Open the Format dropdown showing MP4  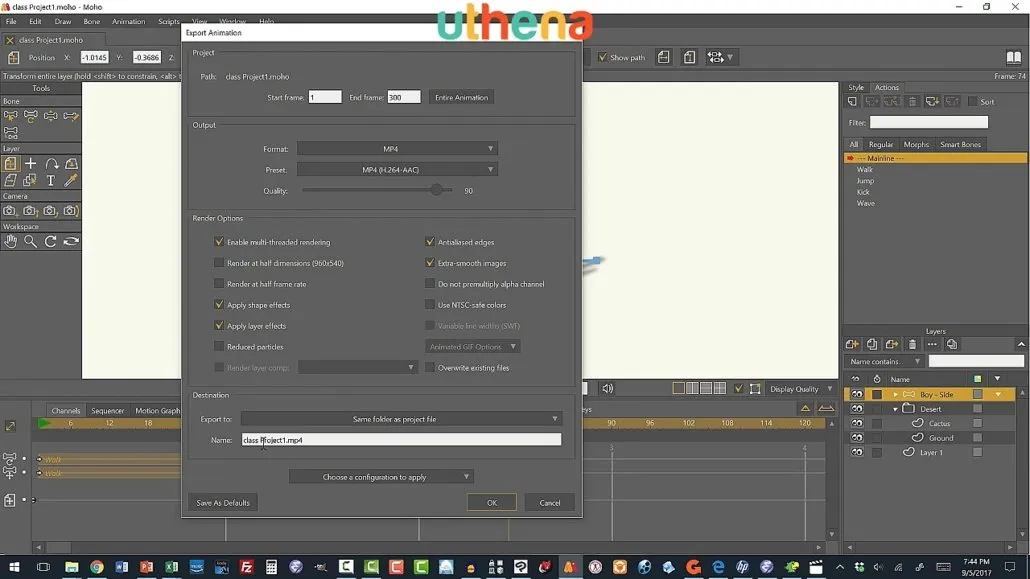pos(397,149)
